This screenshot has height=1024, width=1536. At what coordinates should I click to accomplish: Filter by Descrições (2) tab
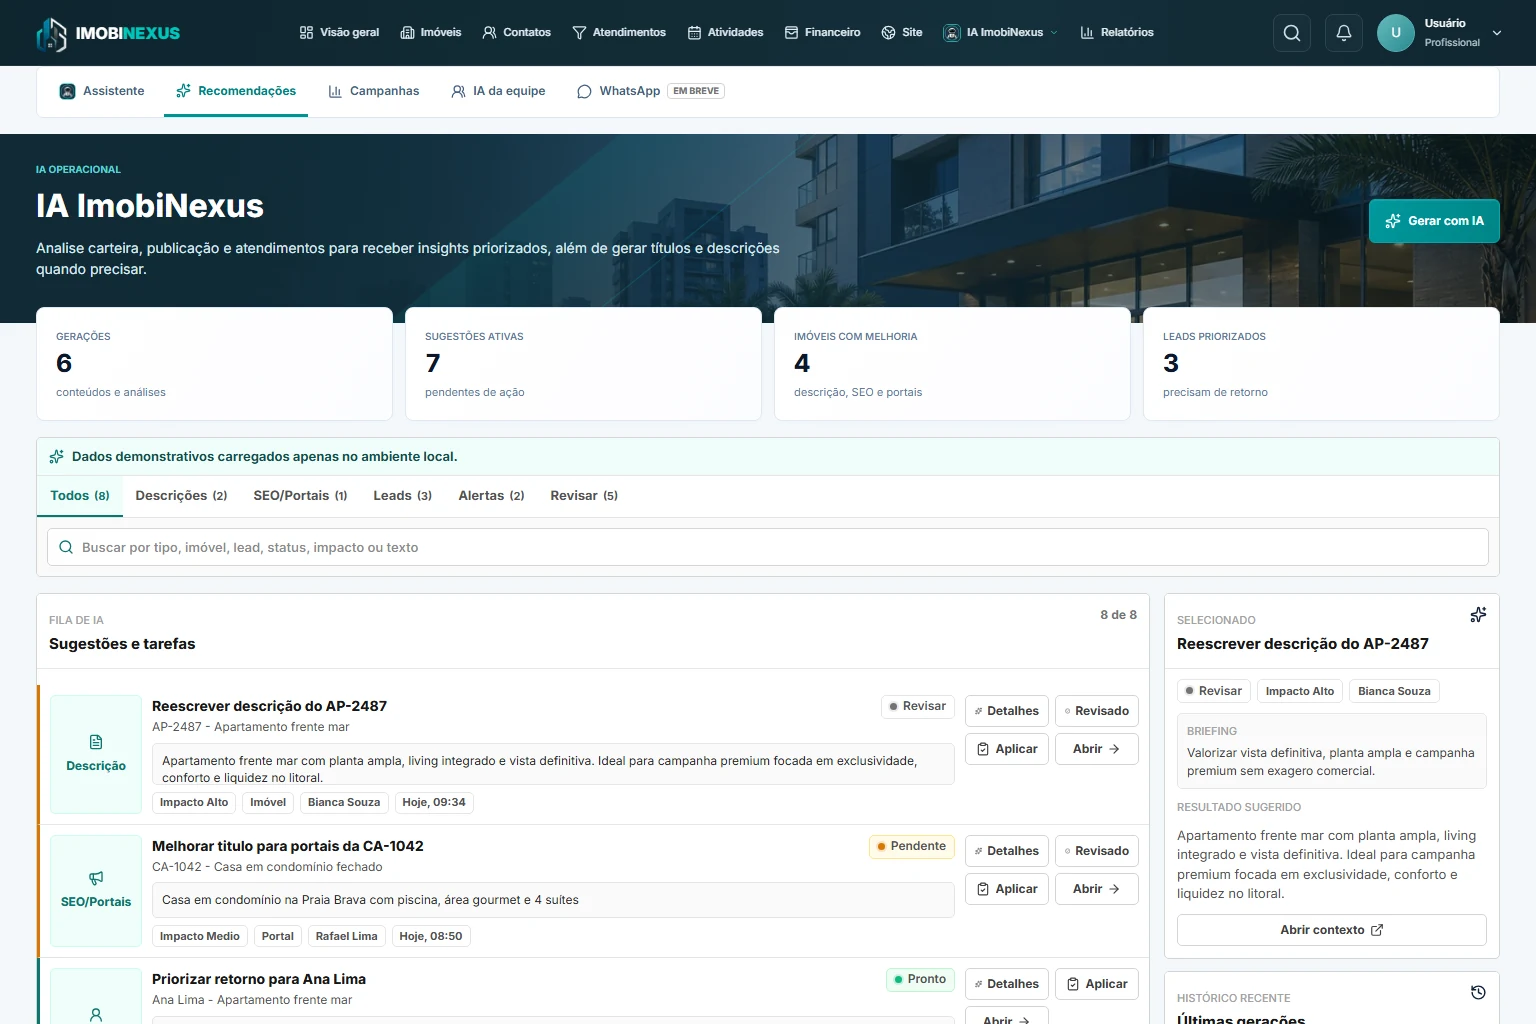[181, 496]
